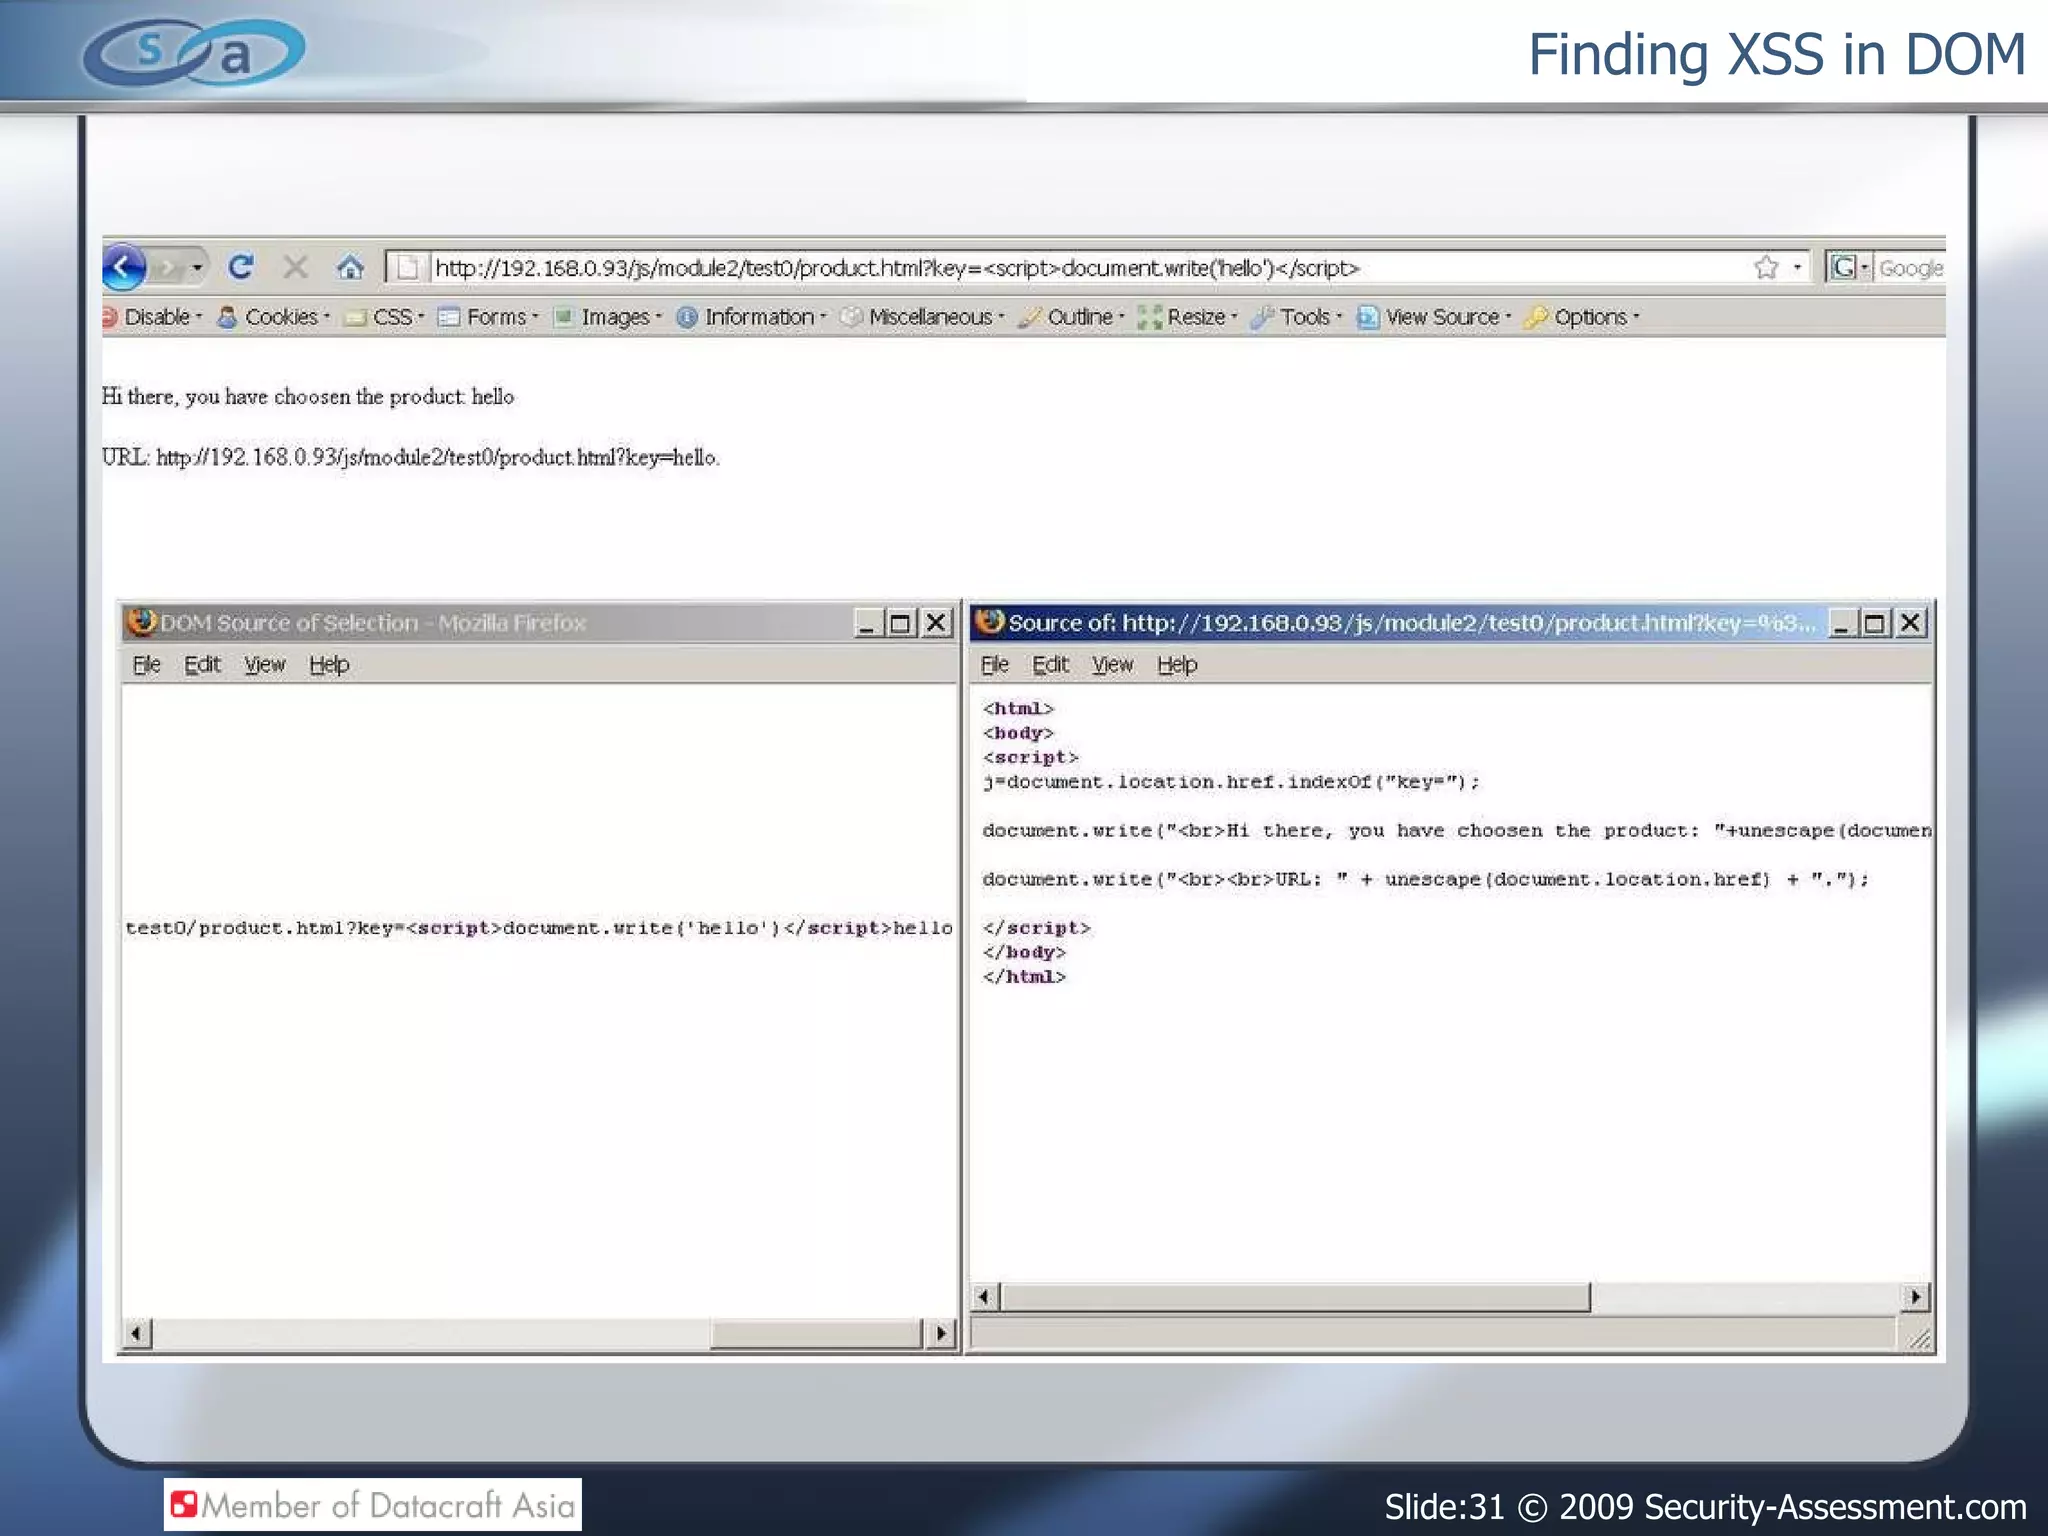
Task: Click inside the Google search box
Action: tap(1910, 268)
